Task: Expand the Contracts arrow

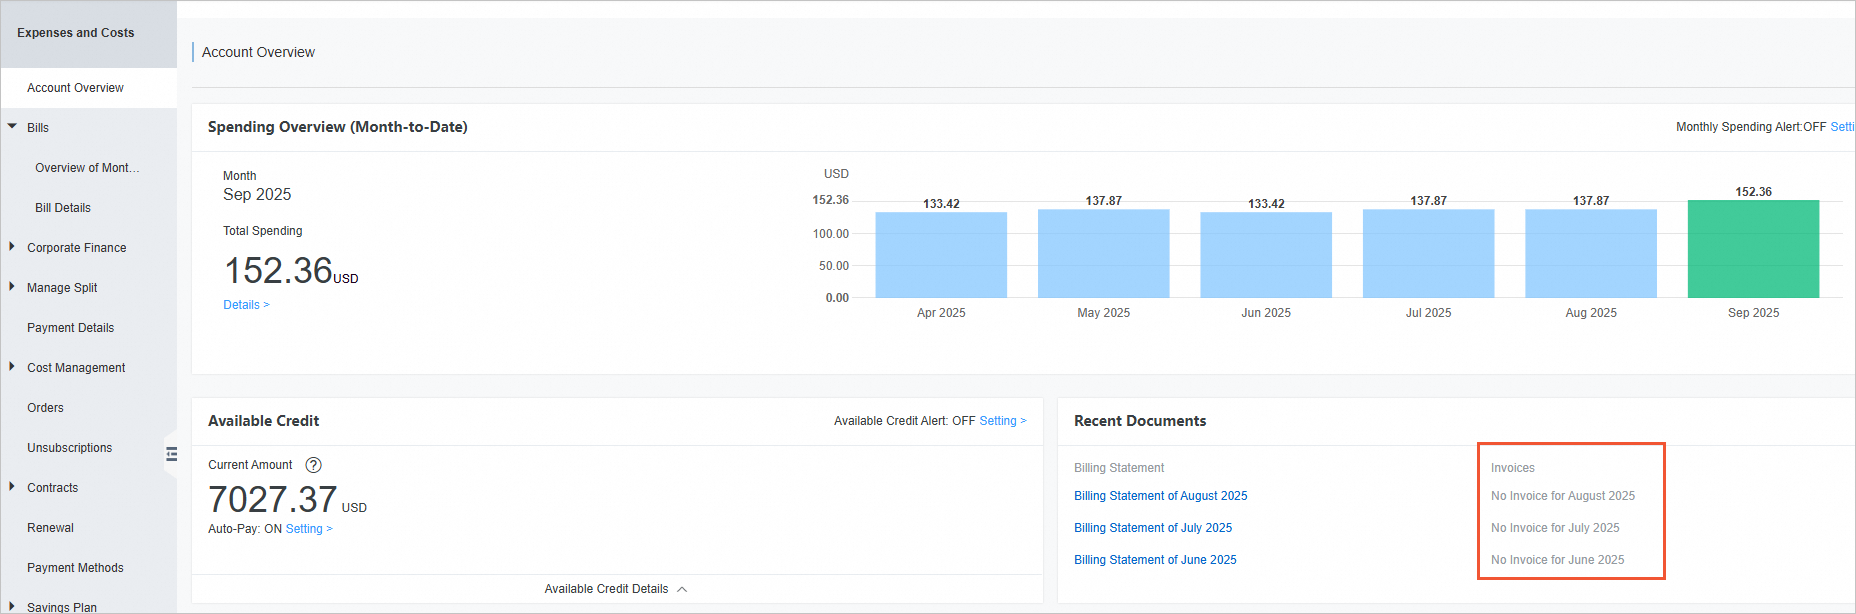Action: tap(12, 487)
